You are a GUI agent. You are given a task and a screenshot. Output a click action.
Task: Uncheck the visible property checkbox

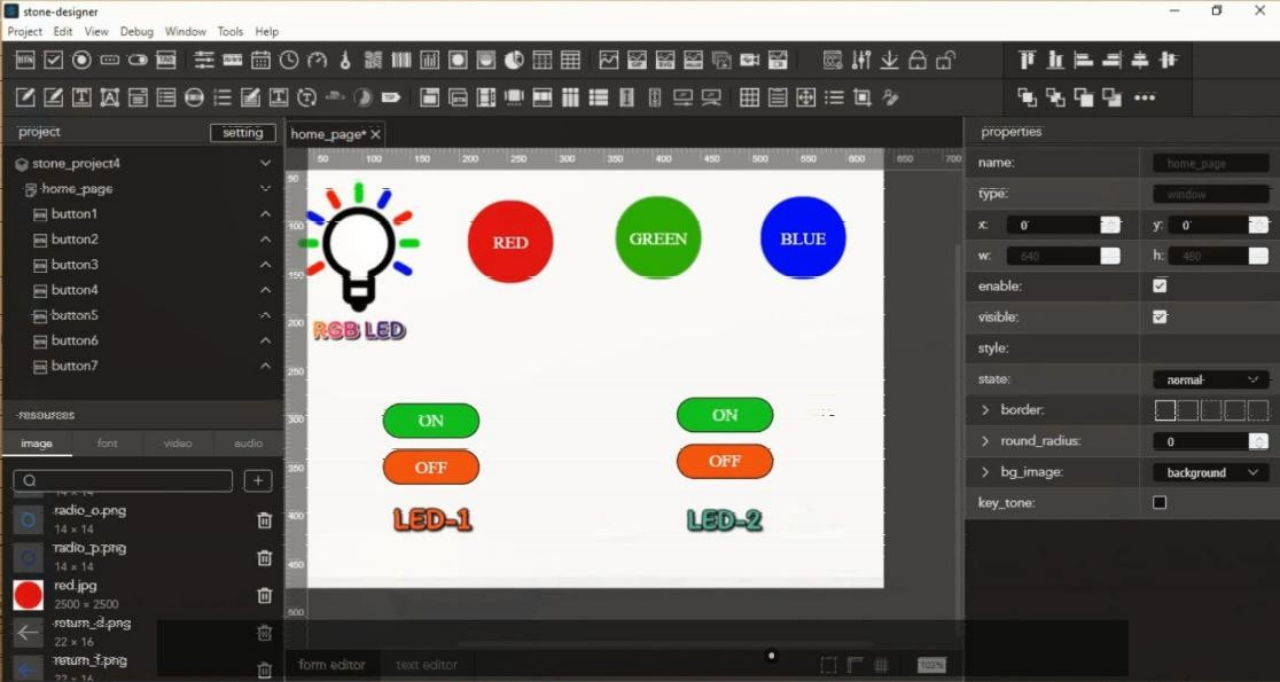[1160, 317]
